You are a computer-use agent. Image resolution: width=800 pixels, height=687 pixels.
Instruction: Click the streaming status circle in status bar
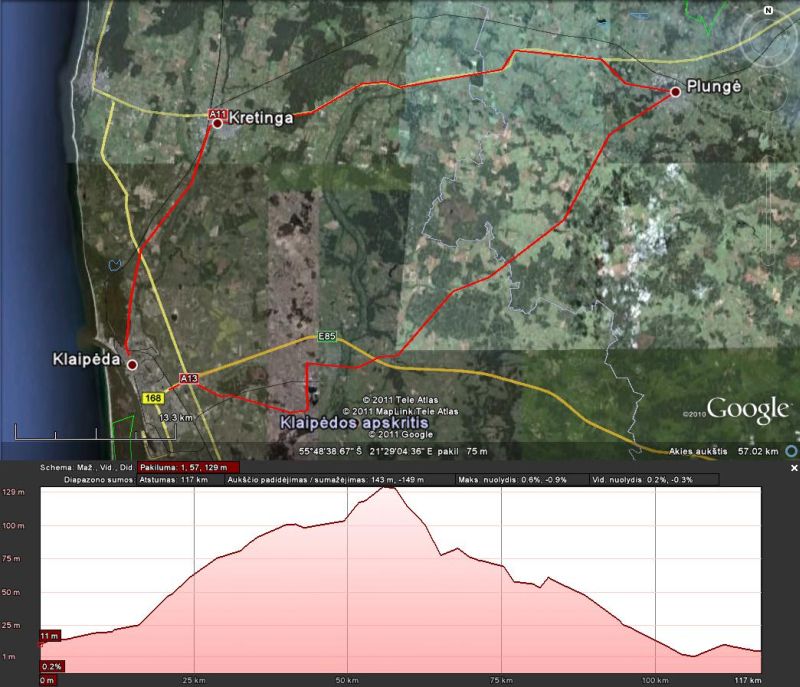pyautogui.click(x=791, y=451)
